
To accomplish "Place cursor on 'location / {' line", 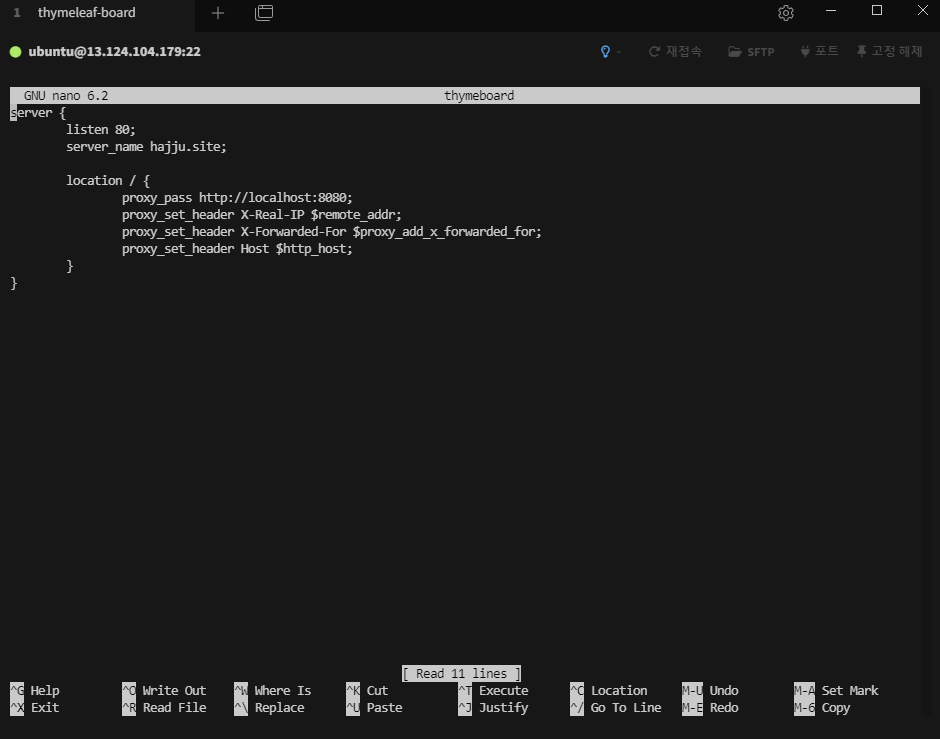I will [108, 180].
